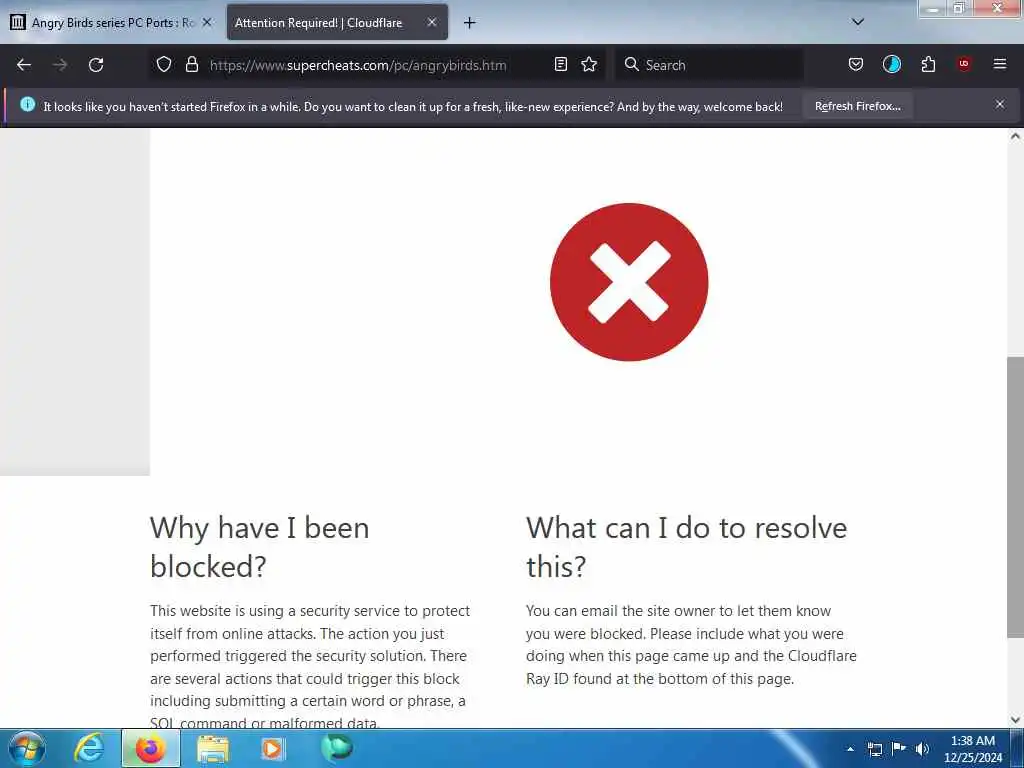Open the uBlock Origin extension icon
This screenshot has height=768, width=1024.
[x=964, y=64]
